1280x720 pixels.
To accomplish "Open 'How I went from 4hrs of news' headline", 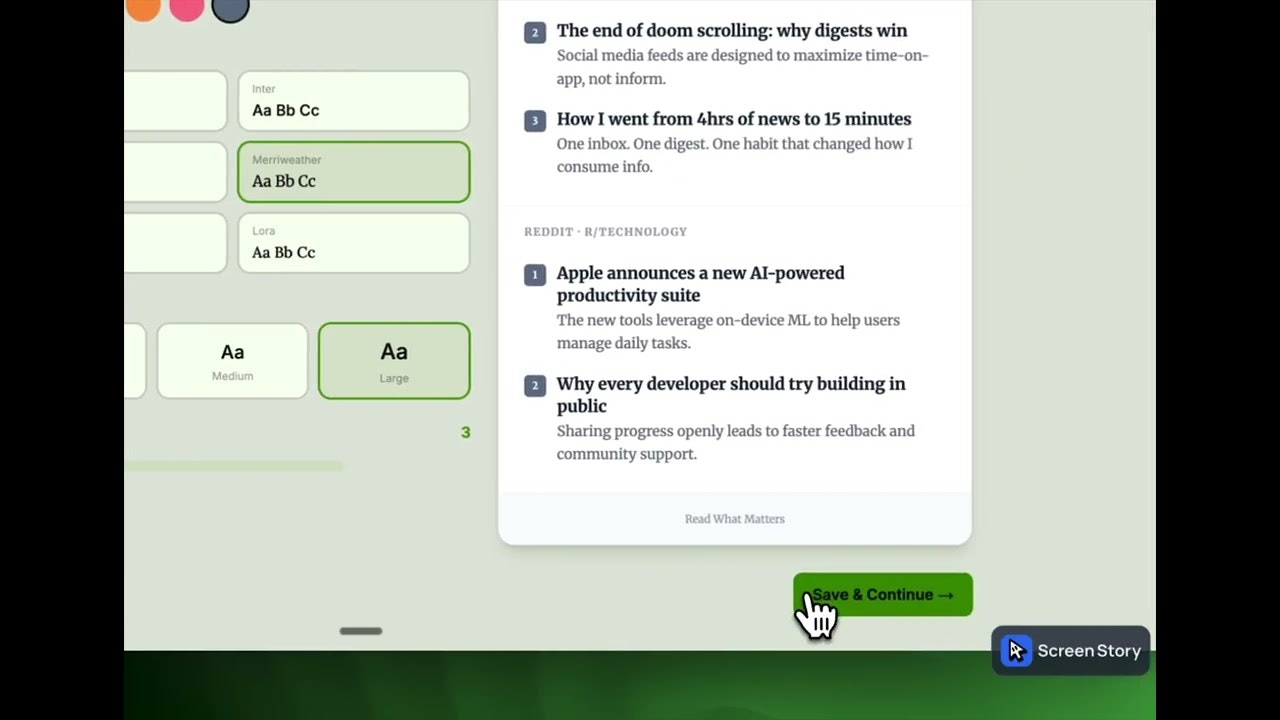I will point(734,119).
